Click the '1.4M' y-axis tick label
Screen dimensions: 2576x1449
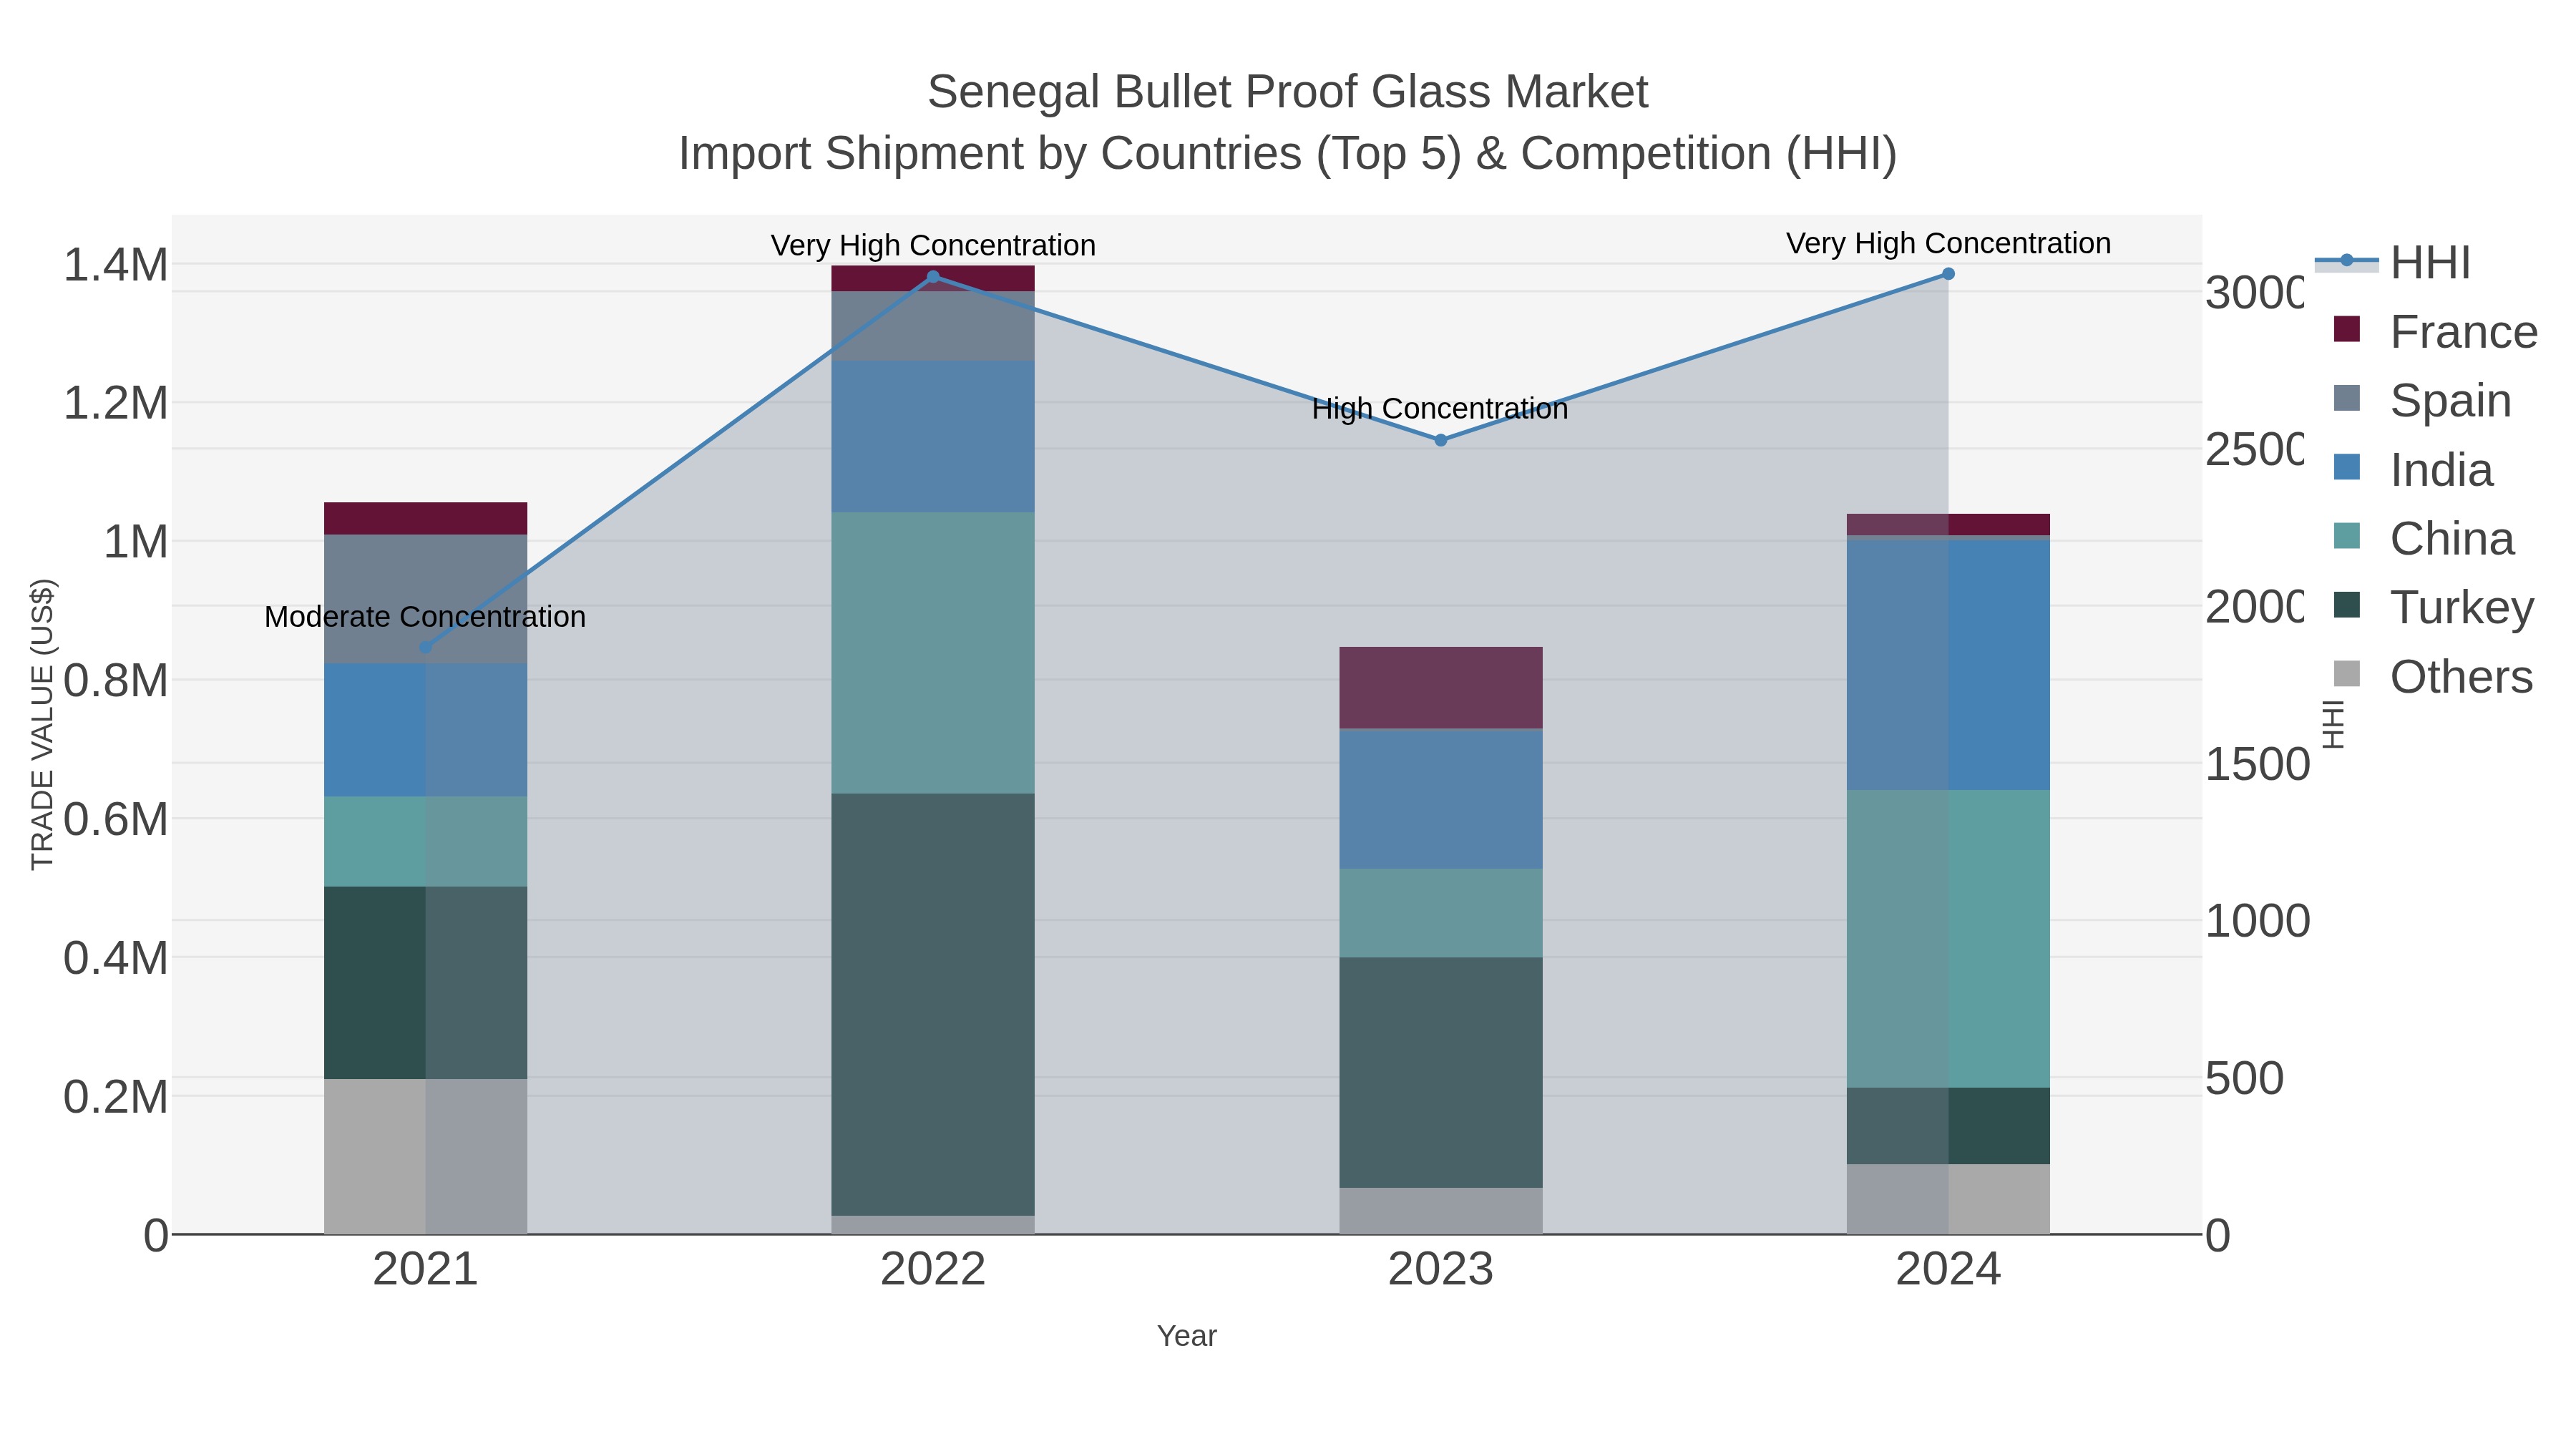click(x=116, y=265)
